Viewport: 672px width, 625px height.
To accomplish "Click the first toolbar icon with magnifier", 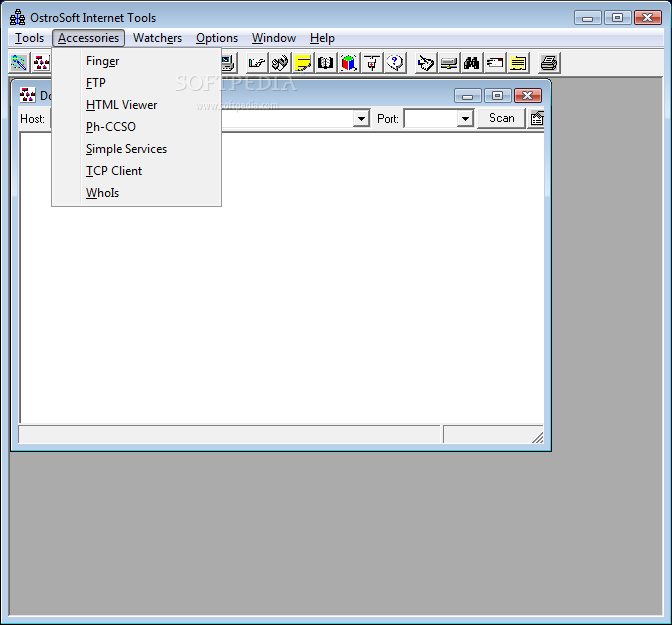I will [19, 63].
